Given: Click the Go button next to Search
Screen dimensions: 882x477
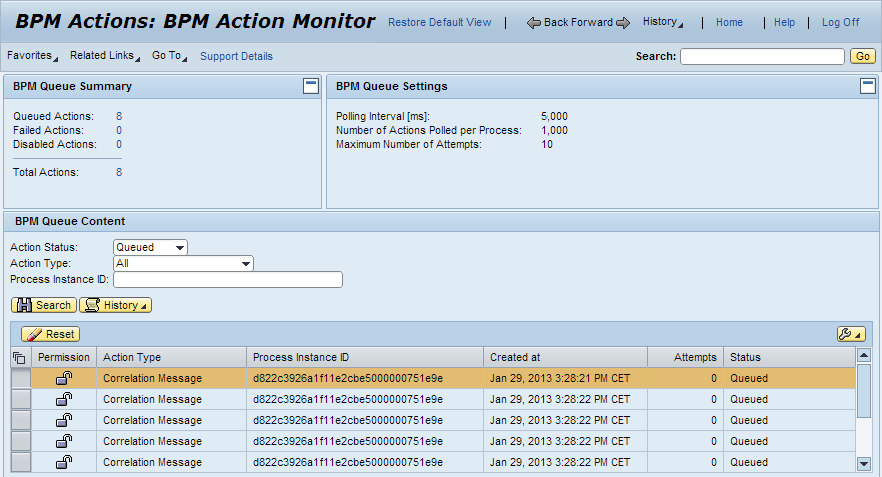Looking at the screenshot, I should 863,56.
